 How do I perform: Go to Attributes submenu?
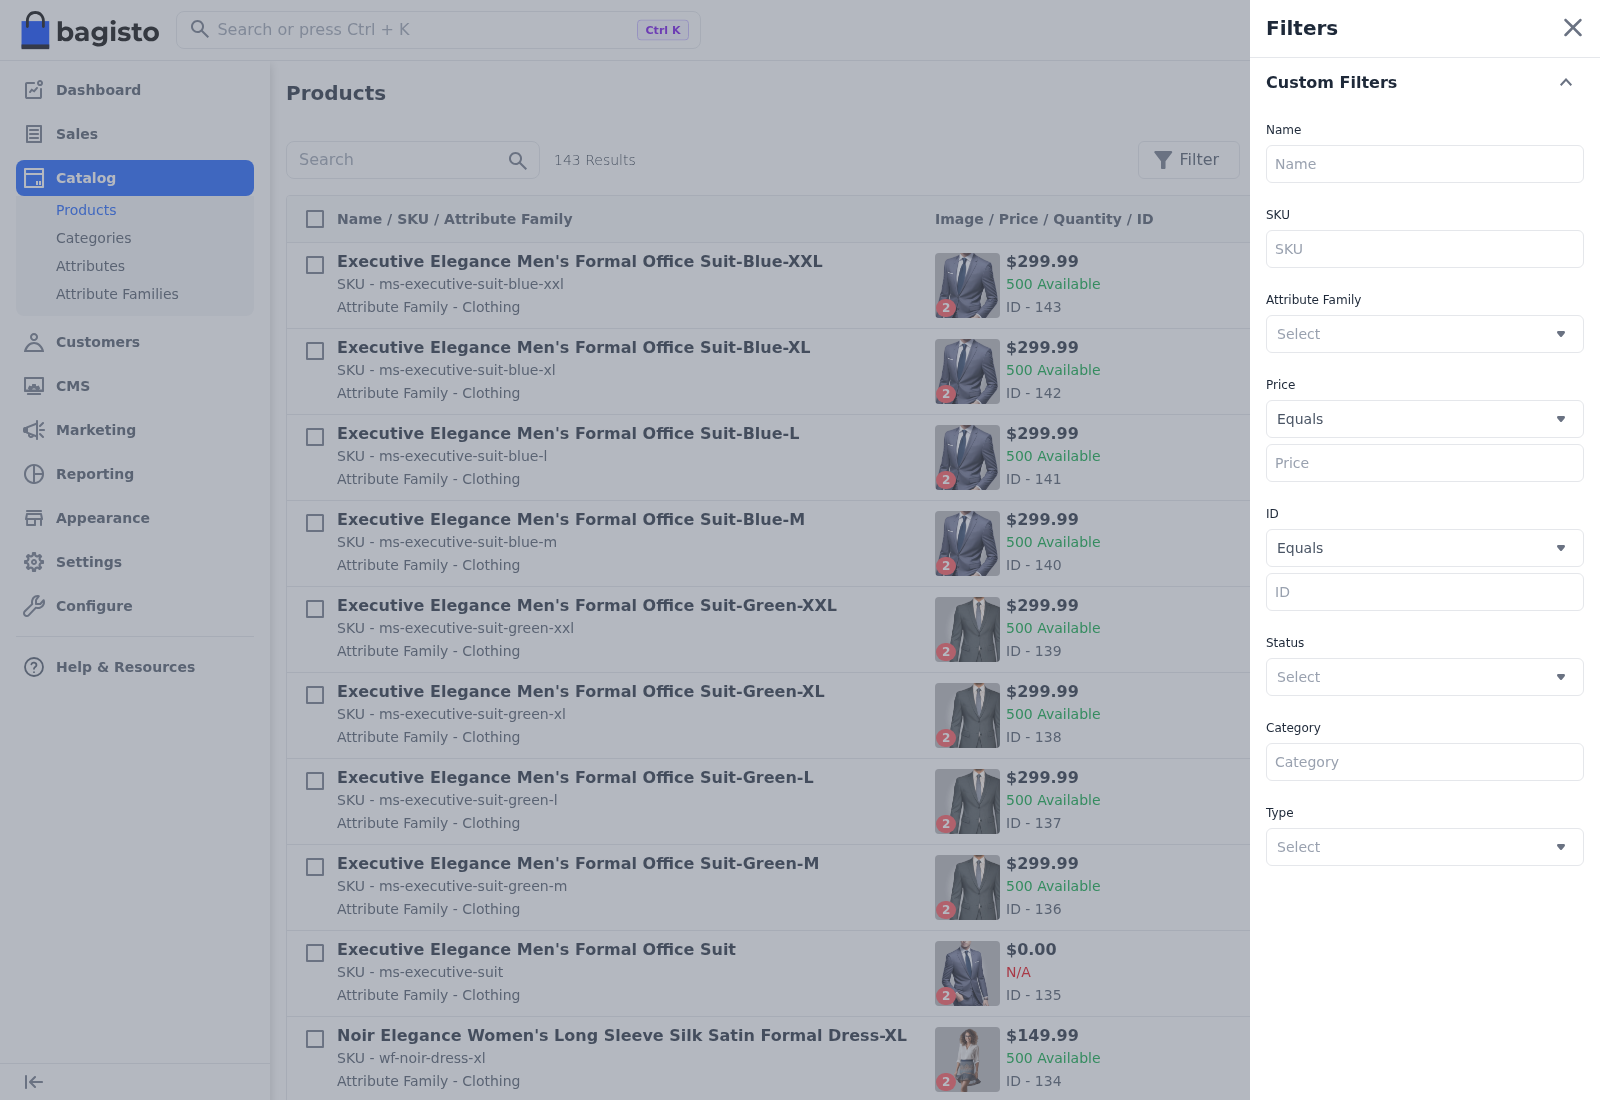[90, 266]
